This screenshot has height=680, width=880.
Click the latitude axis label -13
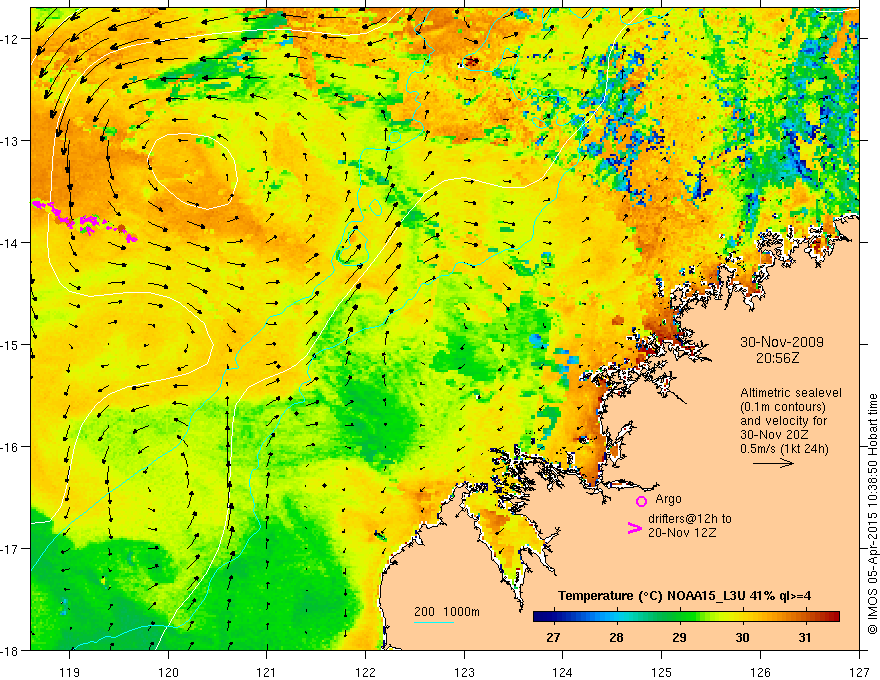11,140
